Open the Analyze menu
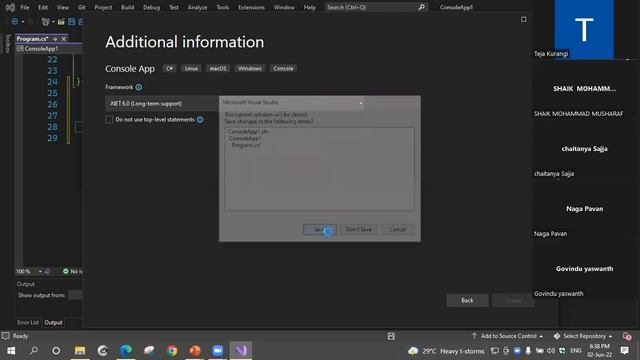The width and height of the screenshot is (640, 360). coord(197,7)
